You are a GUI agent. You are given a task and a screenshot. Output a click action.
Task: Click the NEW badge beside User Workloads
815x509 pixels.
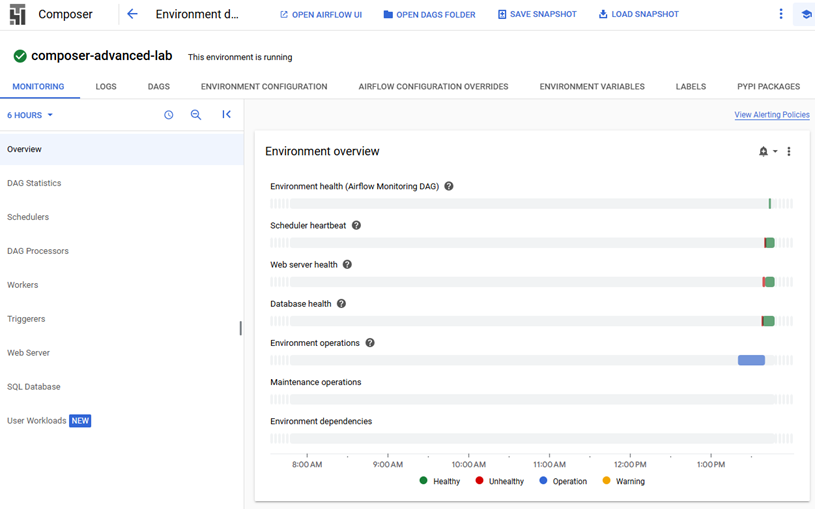point(80,421)
